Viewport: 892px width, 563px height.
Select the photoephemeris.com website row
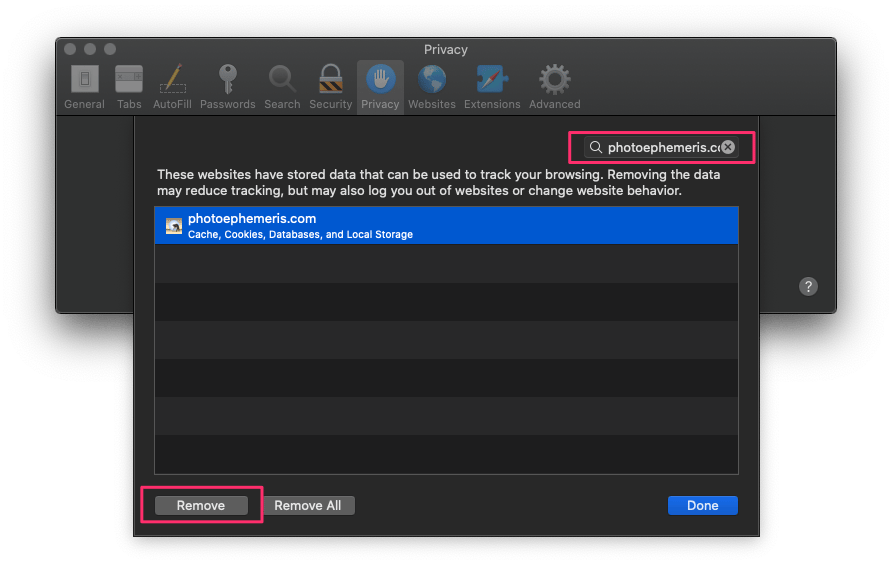click(447, 226)
